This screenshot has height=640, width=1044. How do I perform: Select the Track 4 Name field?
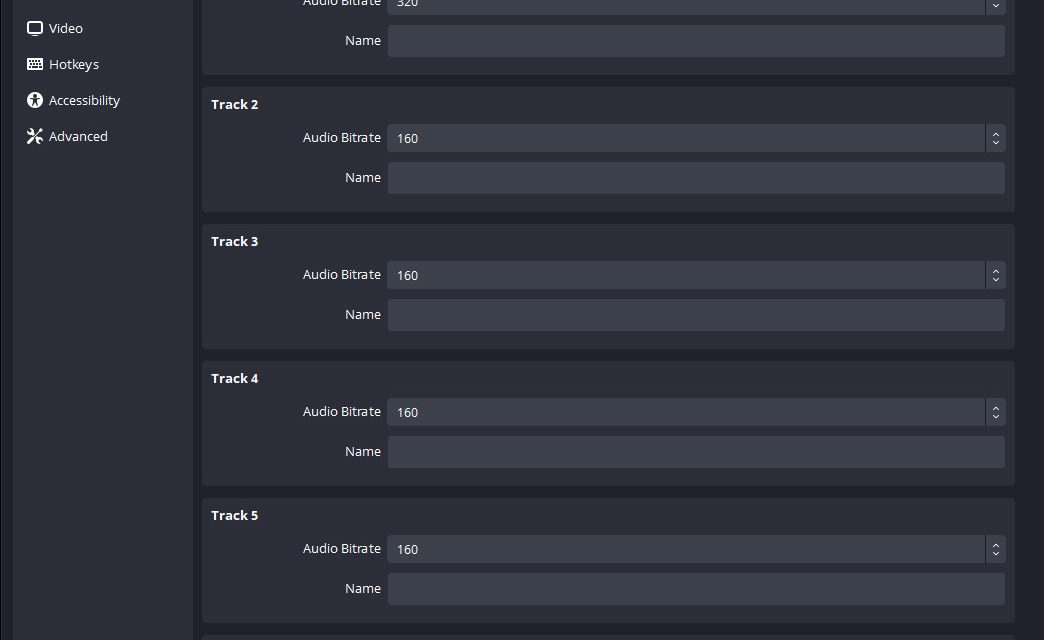(696, 452)
